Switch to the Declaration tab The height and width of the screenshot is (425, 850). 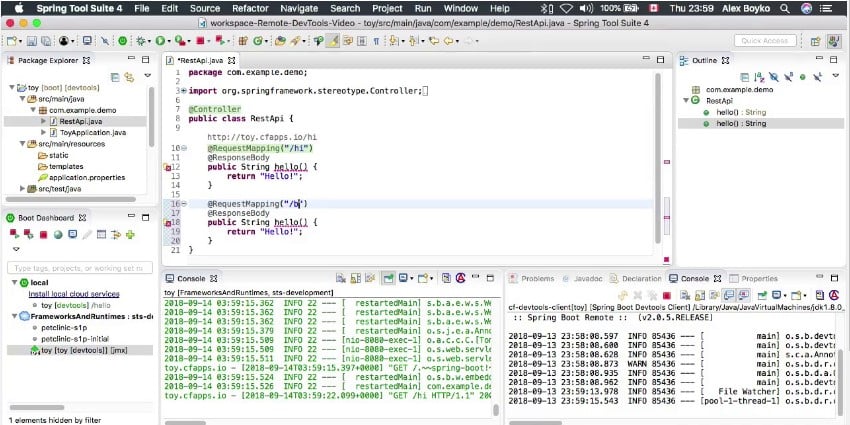(x=635, y=279)
